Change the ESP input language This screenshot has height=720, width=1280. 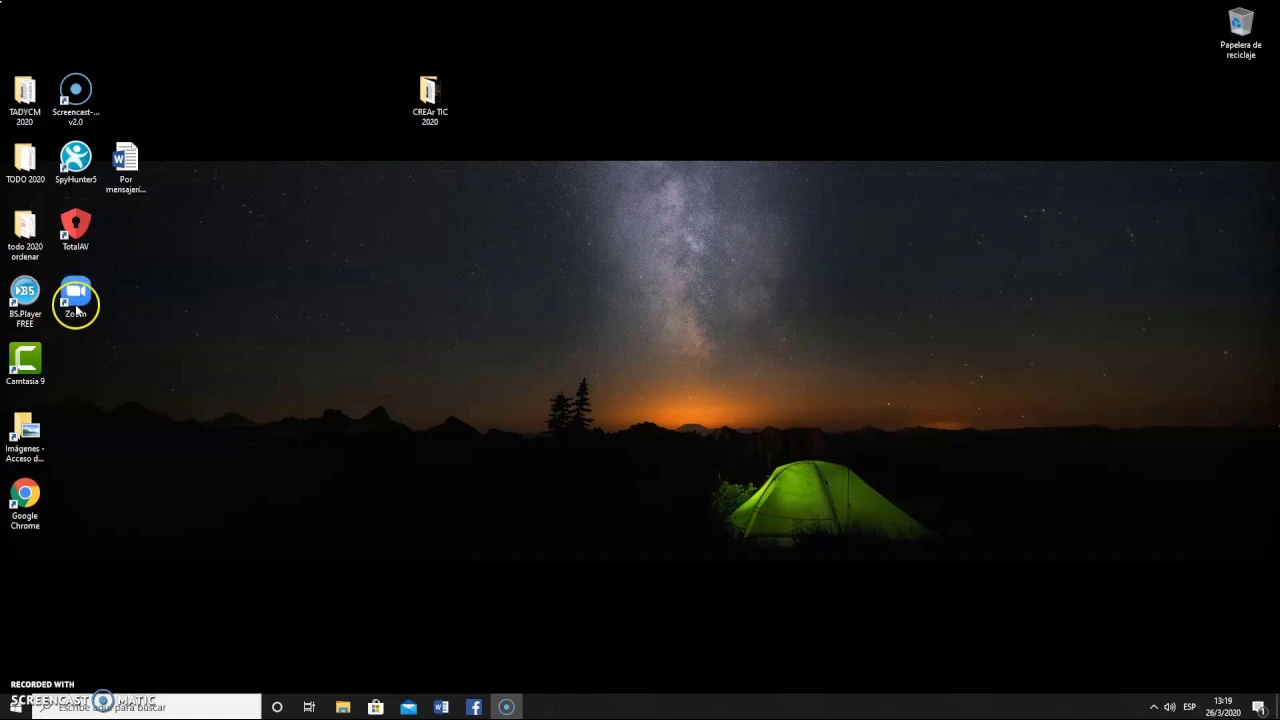point(1190,707)
